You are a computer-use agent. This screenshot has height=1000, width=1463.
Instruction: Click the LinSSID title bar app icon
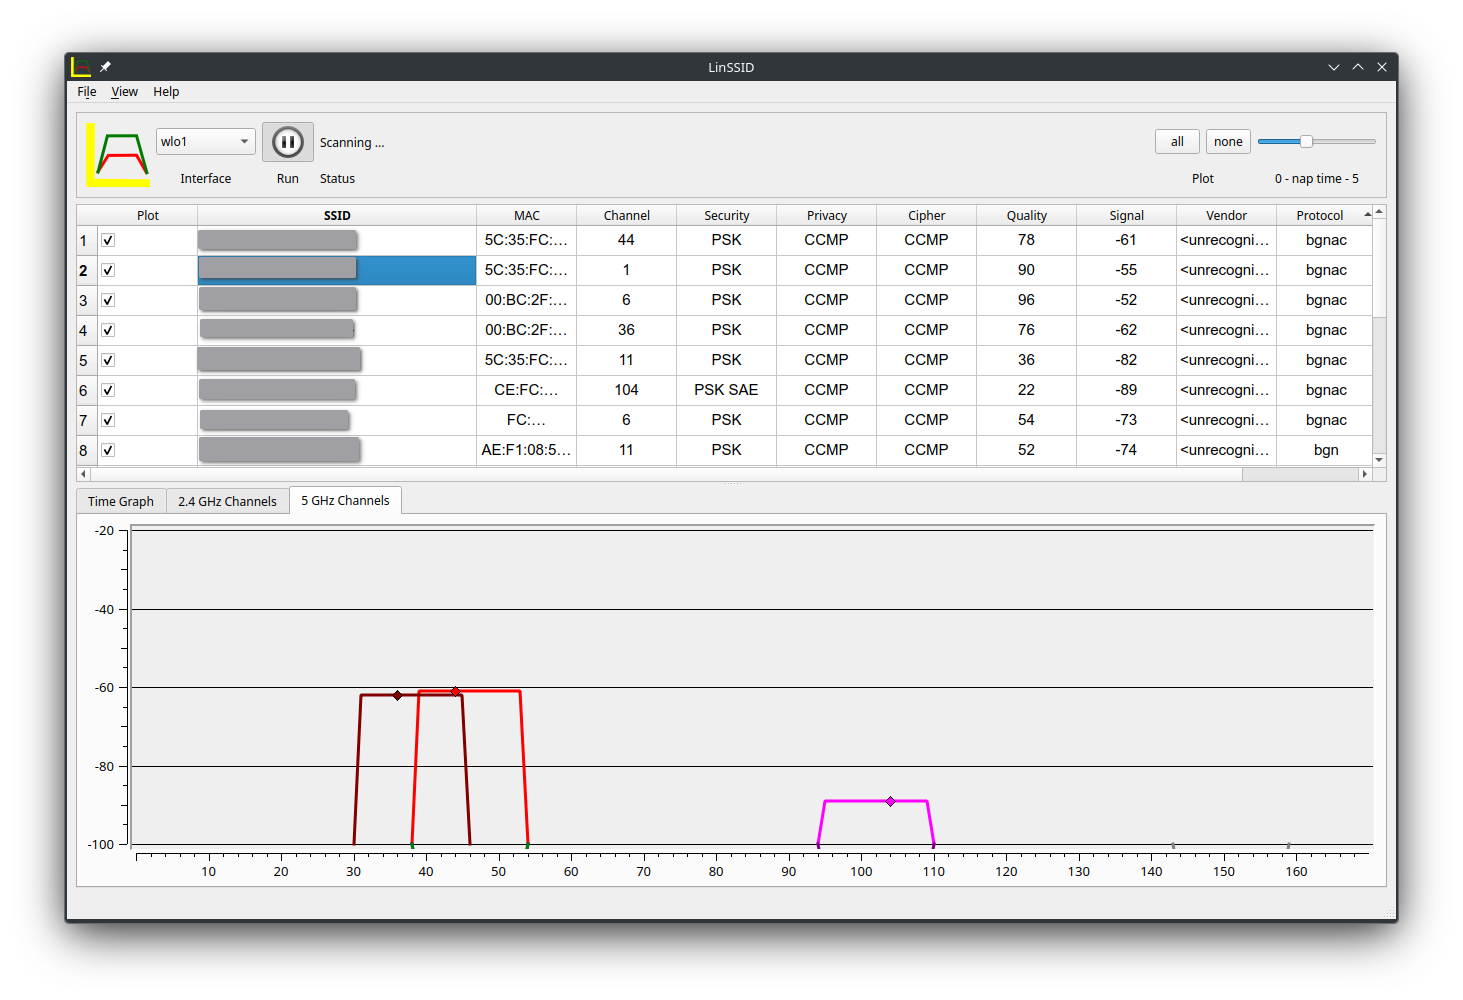click(81, 67)
